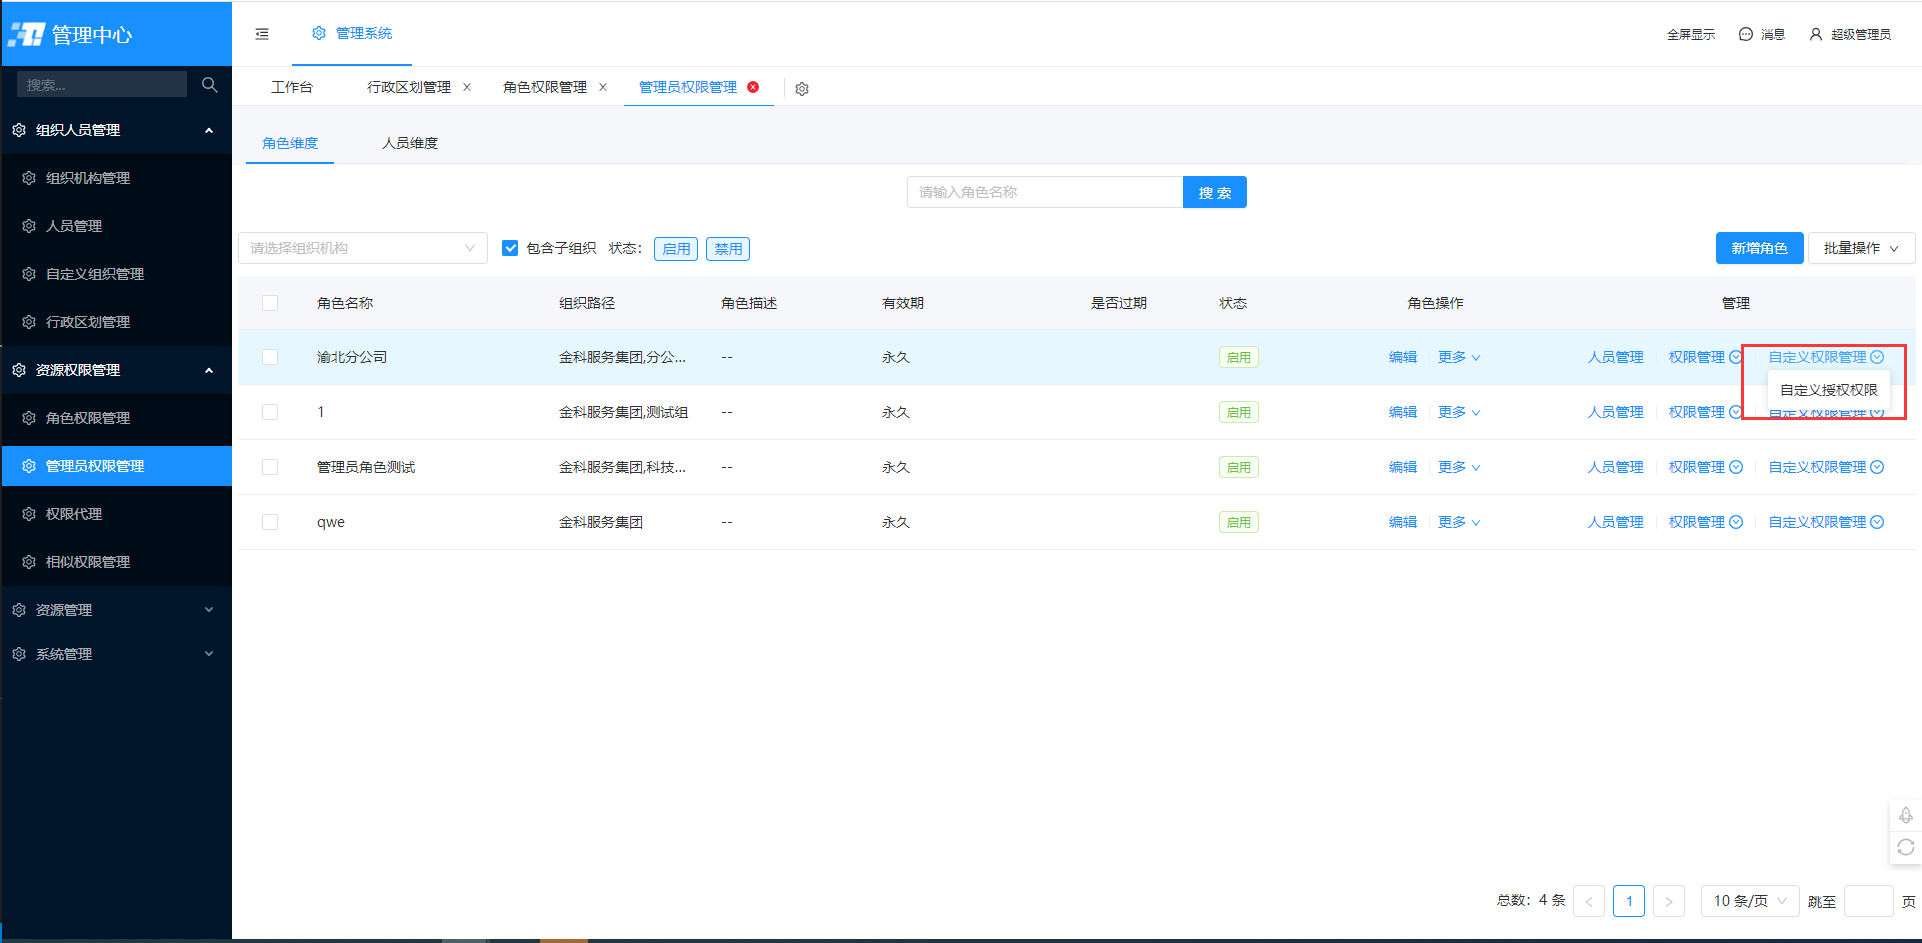Click 编辑 for the 管理员角色测试 row
This screenshot has width=1922, height=943.
1403,467
